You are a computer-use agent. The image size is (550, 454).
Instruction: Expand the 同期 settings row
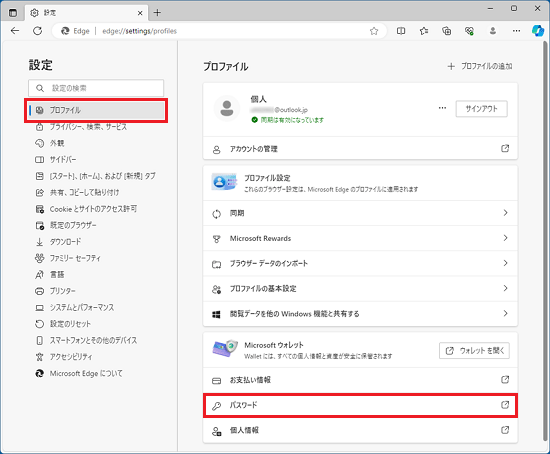[x=360, y=213]
